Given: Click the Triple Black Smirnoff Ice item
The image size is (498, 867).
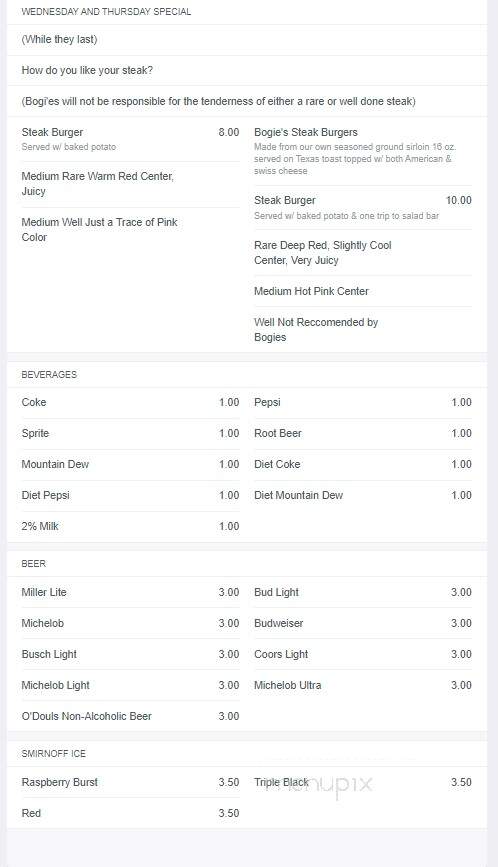Looking at the screenshot, I should tap(363, 782).
